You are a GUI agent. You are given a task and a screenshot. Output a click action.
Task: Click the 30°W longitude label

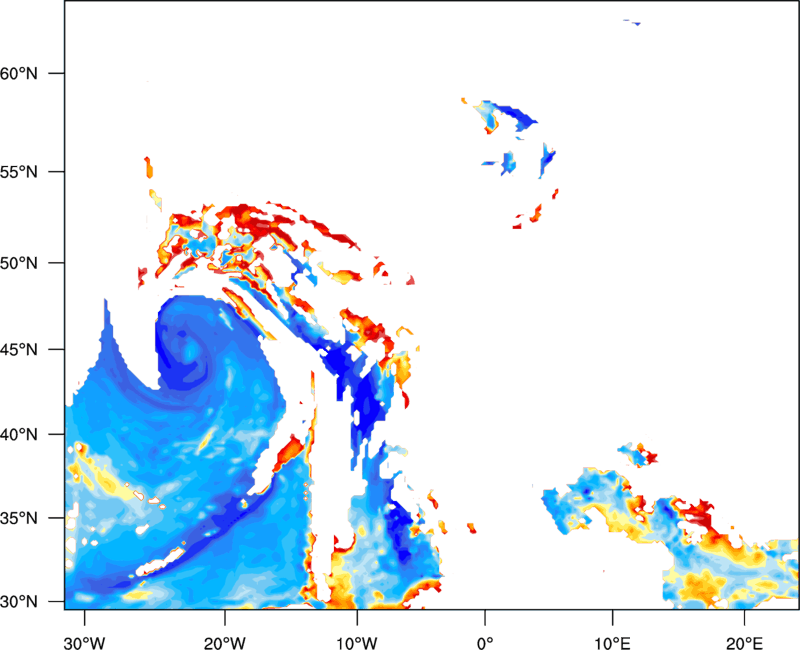coord(85,643)
